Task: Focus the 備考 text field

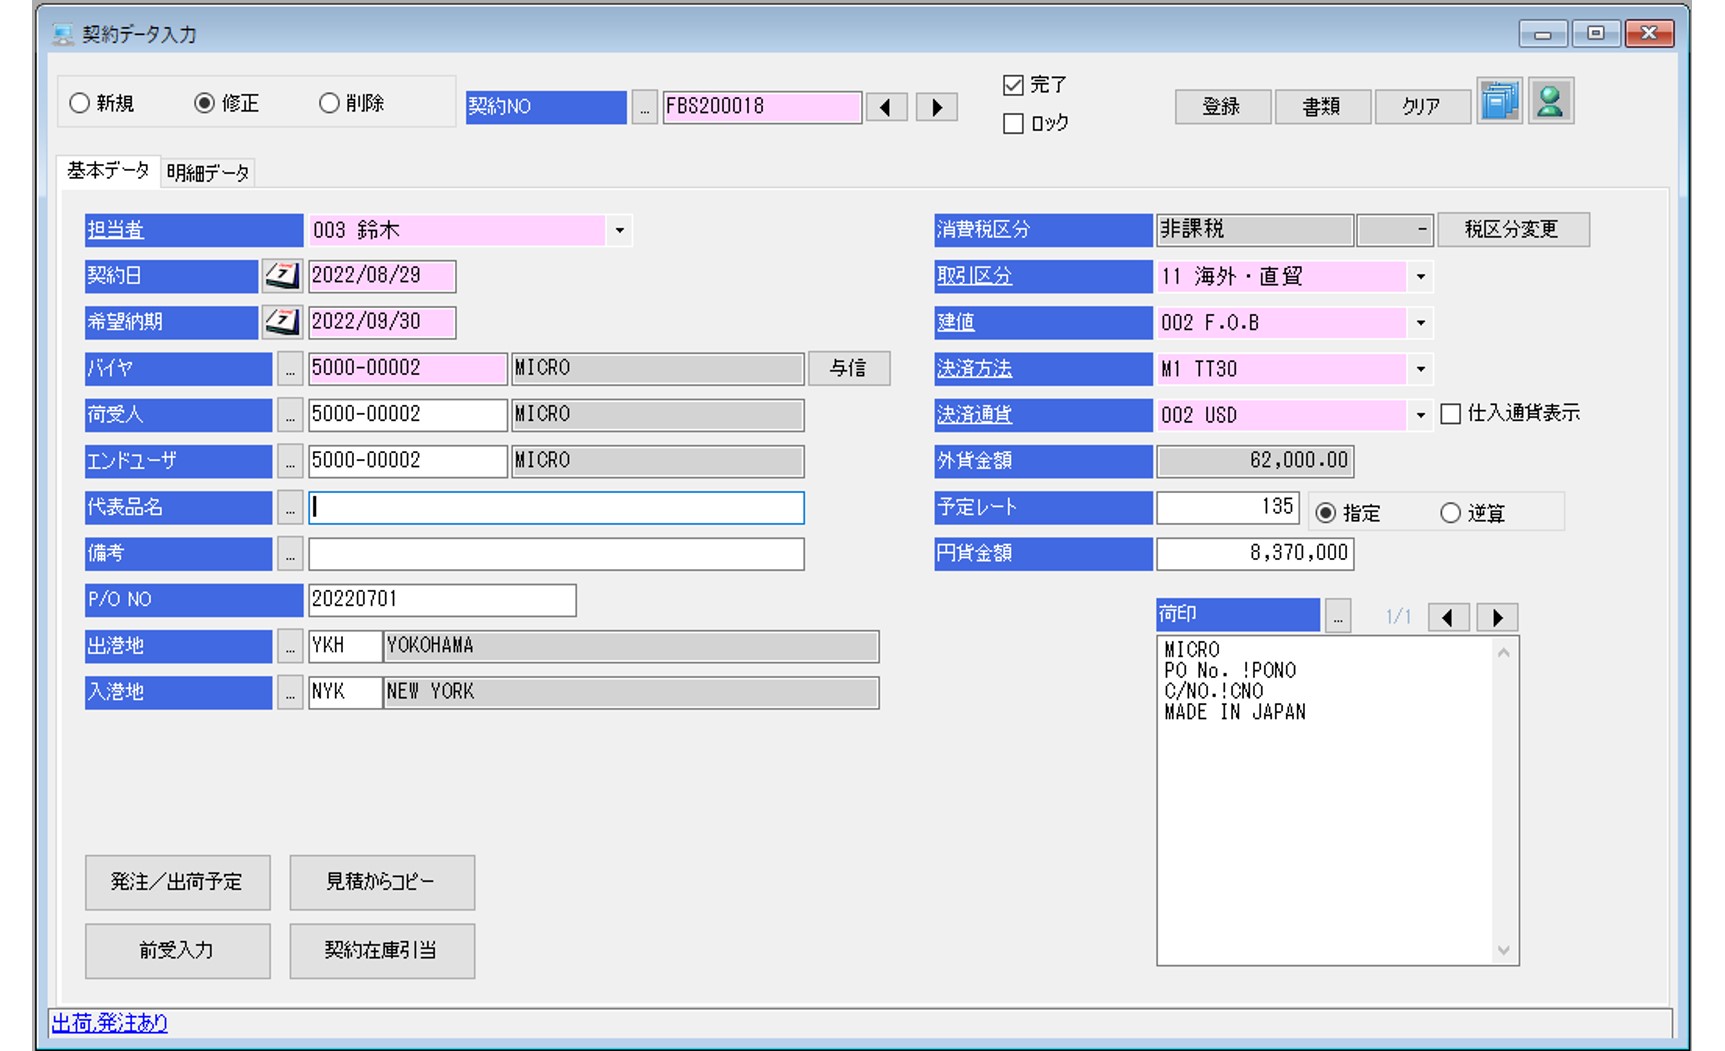Action: (556, 554)
